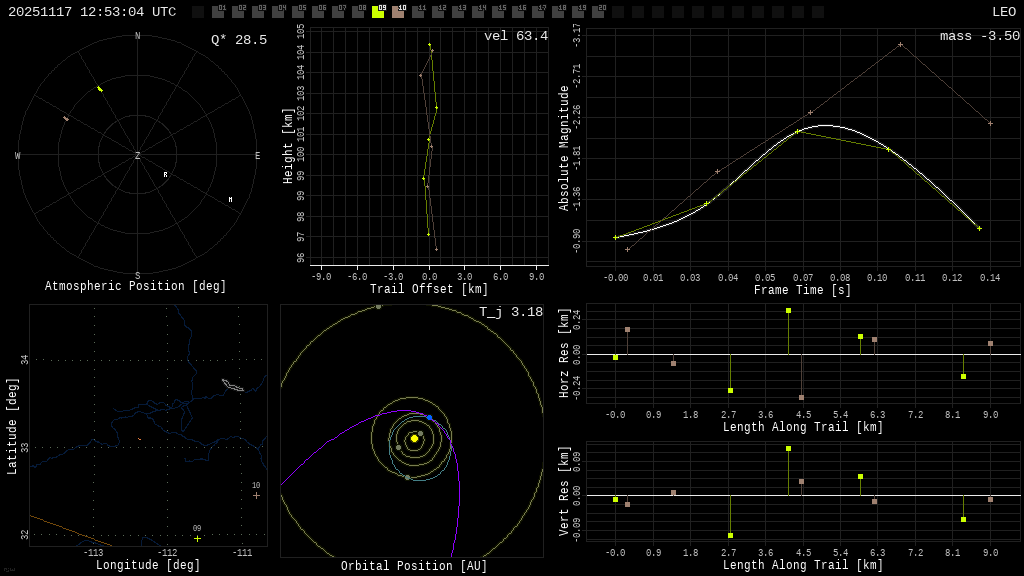Viewport: 1024px width, 576px height.
Task: Select the tan station 10 indicator
Action: pyautogui.click(x=398, y=13)
